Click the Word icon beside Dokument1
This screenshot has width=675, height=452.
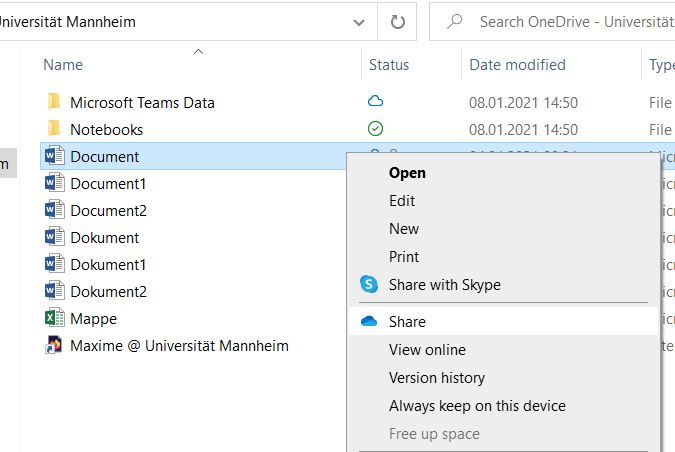(55, 264)
